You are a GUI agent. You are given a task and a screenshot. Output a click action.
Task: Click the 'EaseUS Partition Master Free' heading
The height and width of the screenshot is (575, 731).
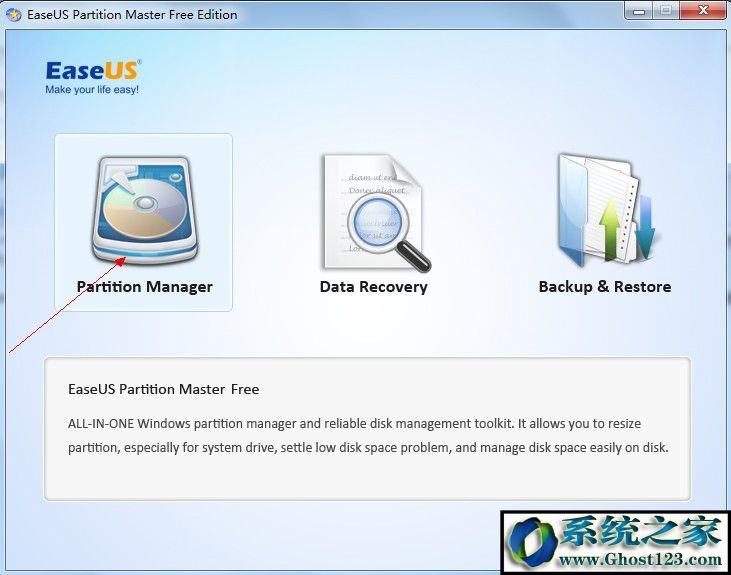pos(164,389)
